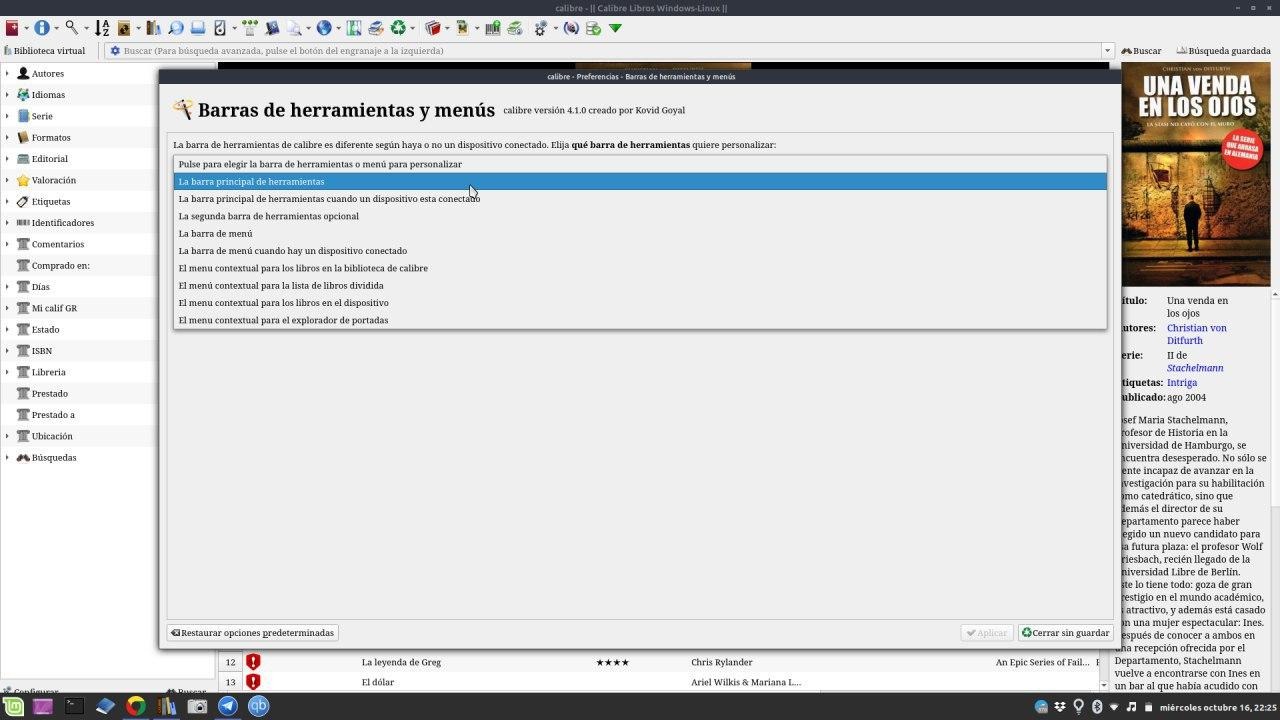Click the Valoración star icon

(x=23, y=180)
